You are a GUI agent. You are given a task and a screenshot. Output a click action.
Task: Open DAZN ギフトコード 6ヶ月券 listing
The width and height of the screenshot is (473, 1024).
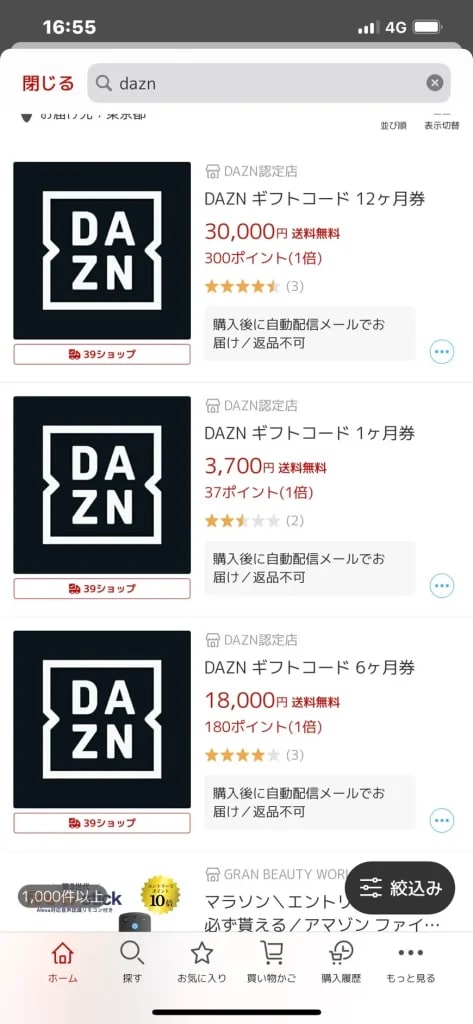[x=310, y=667]
